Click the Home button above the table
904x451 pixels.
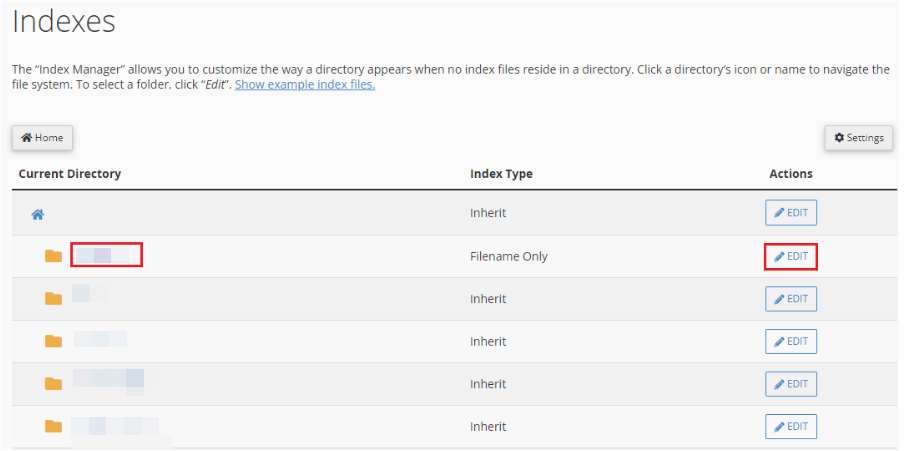point(43,138)
